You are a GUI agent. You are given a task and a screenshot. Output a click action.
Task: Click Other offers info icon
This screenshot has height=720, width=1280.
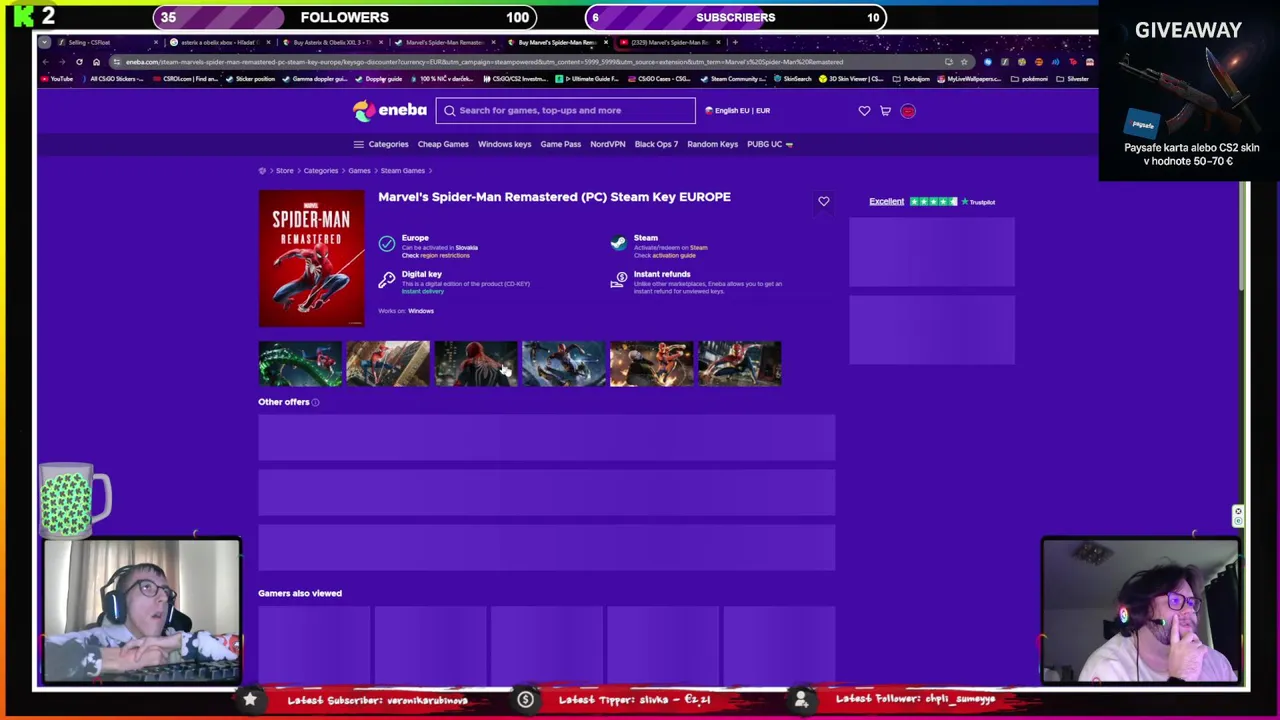(x=315, y=403)
